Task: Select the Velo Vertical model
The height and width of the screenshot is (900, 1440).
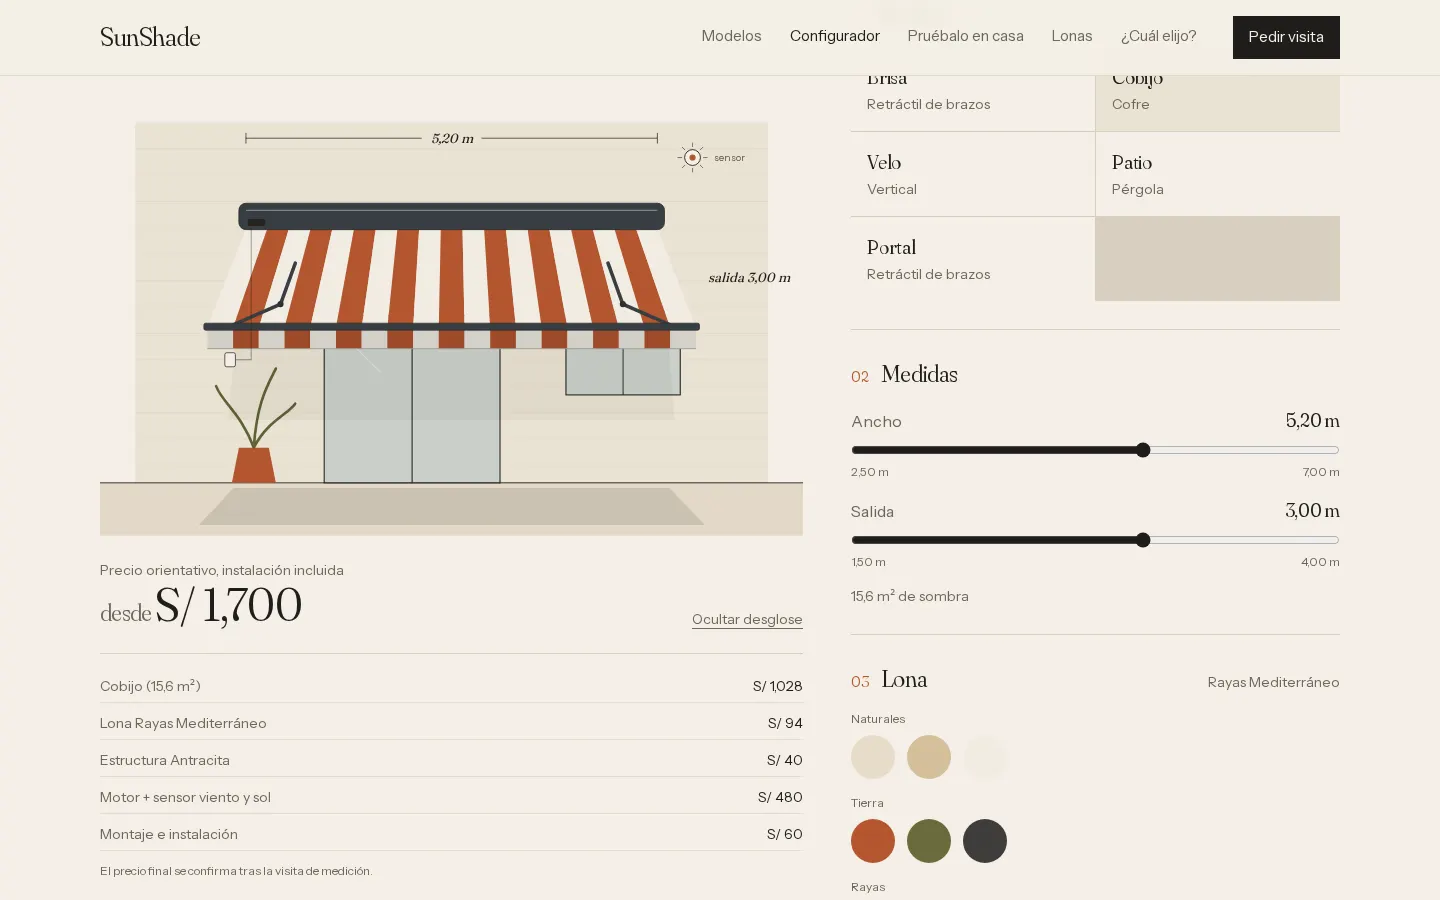Action: pos(973,174)
